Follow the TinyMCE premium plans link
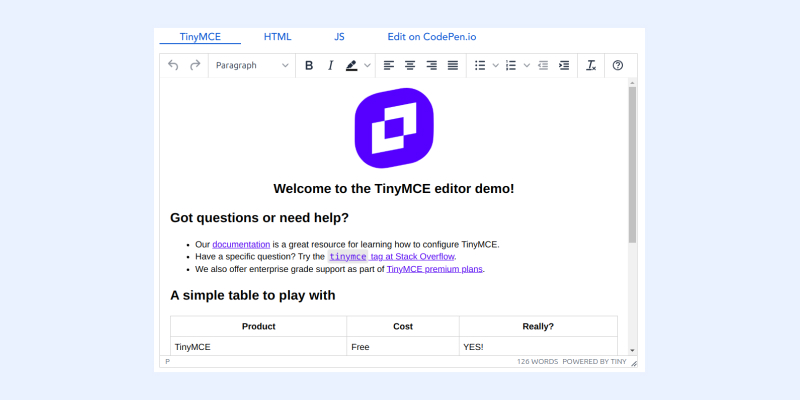Viewport: 800px width, 400px height. 435,269
